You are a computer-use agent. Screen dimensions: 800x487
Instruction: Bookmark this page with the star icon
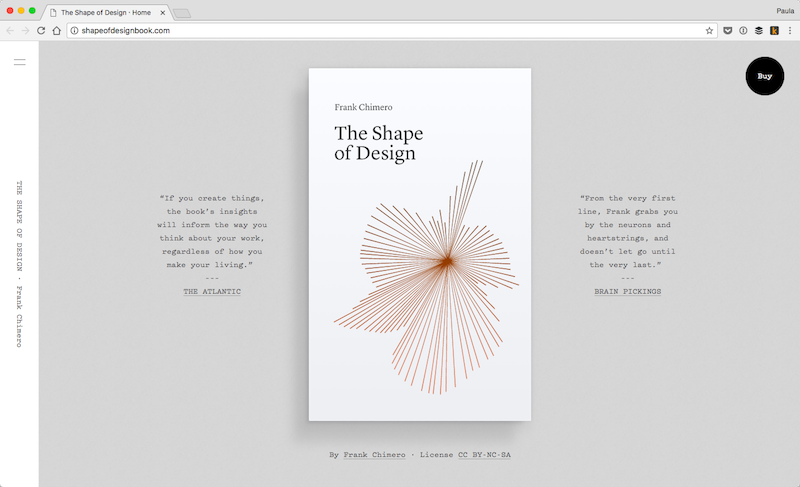point(709,31)
